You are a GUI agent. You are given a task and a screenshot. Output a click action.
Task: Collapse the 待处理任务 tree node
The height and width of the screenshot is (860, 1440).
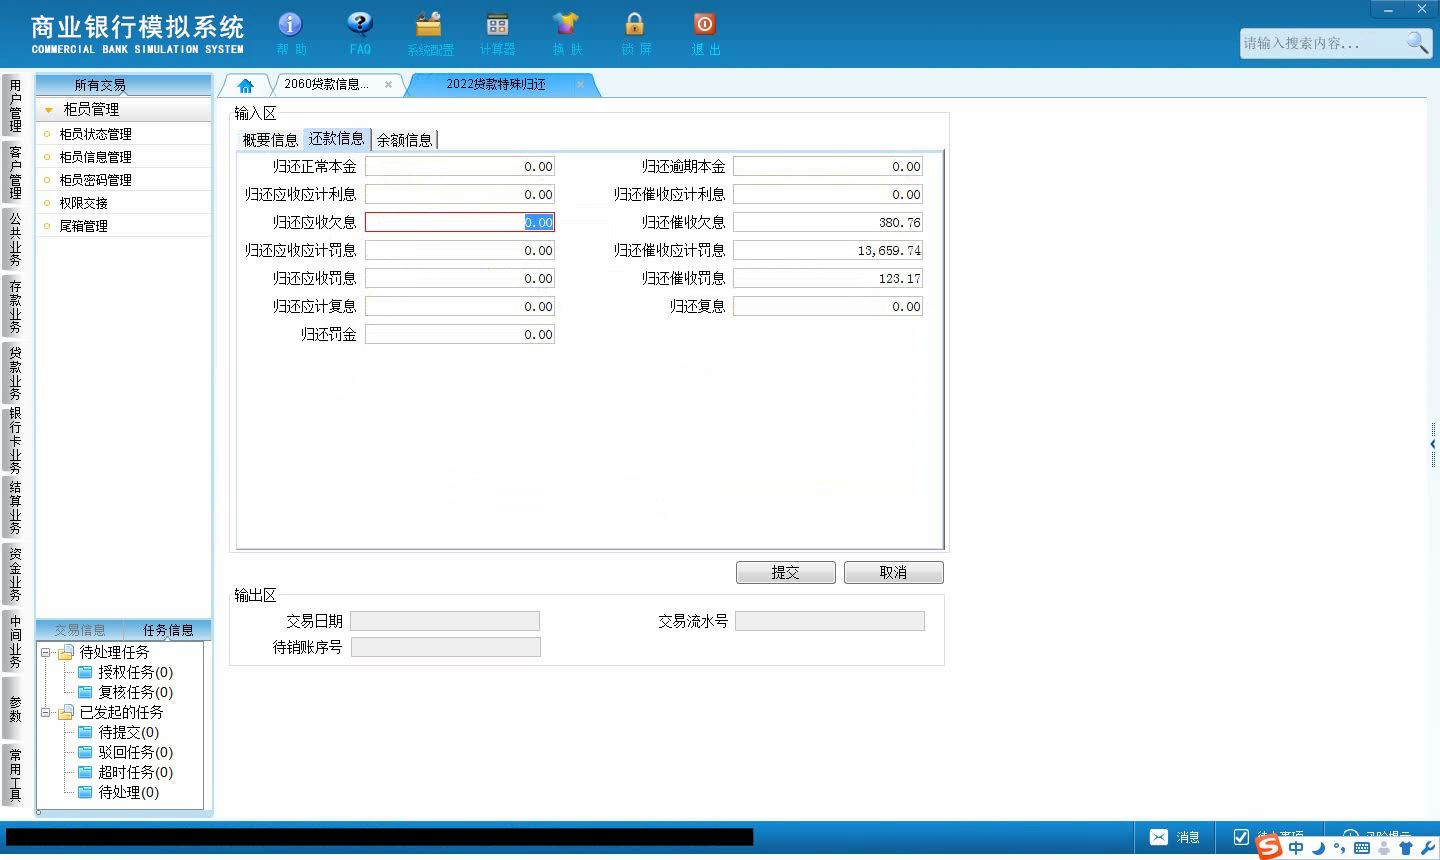click(45, 652)
